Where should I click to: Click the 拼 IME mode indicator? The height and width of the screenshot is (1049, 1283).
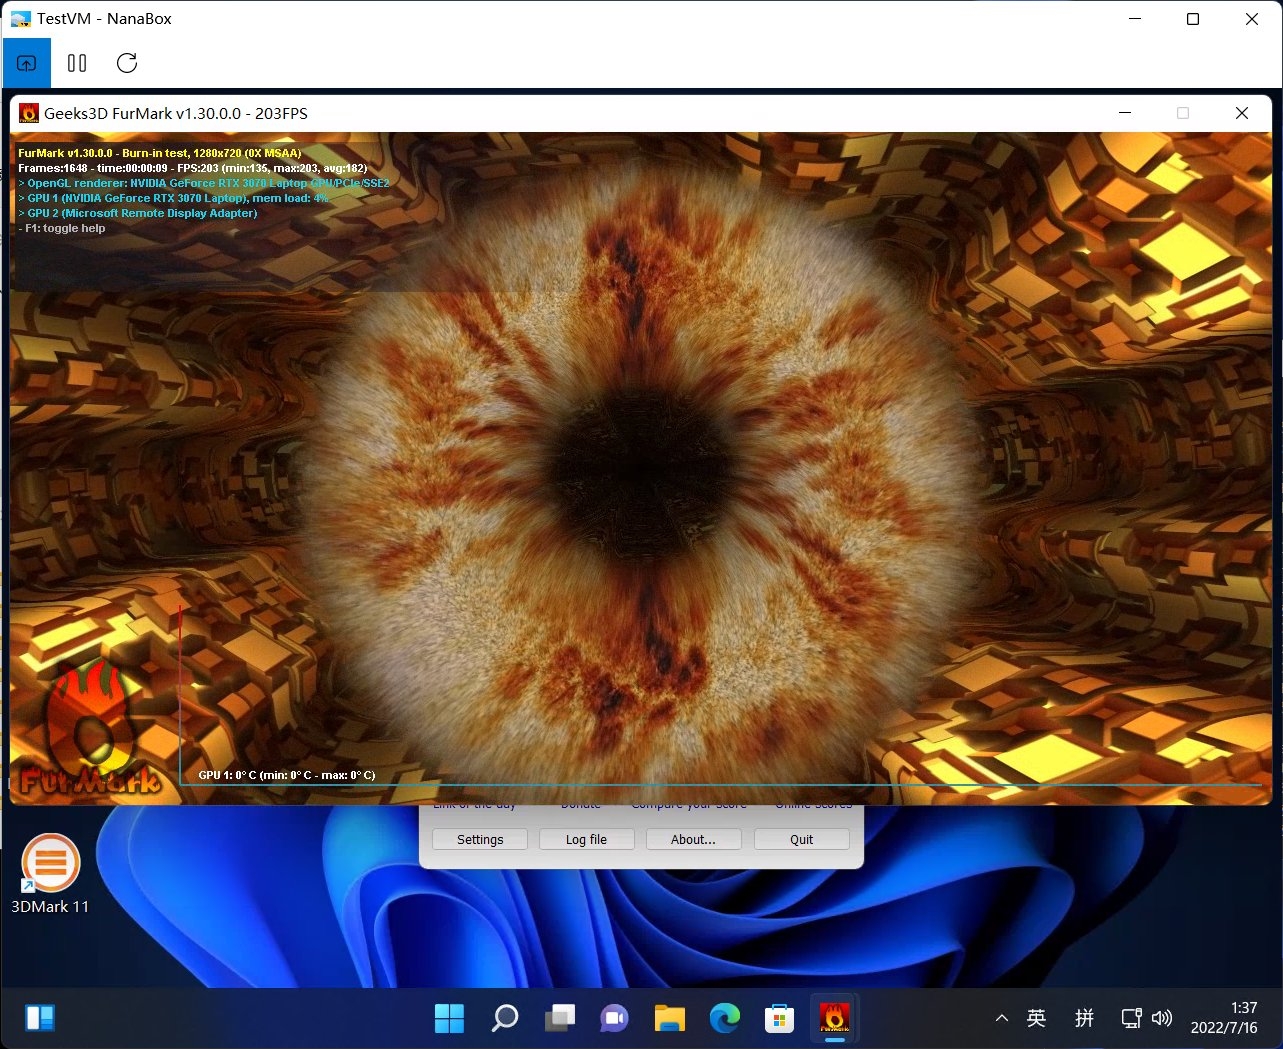click(x=1084, y=1018)
